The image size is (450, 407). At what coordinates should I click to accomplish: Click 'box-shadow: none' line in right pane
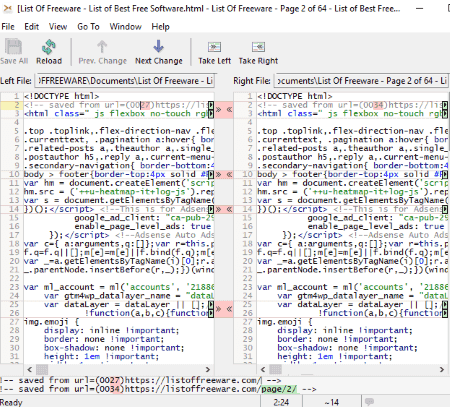(347, 348)
